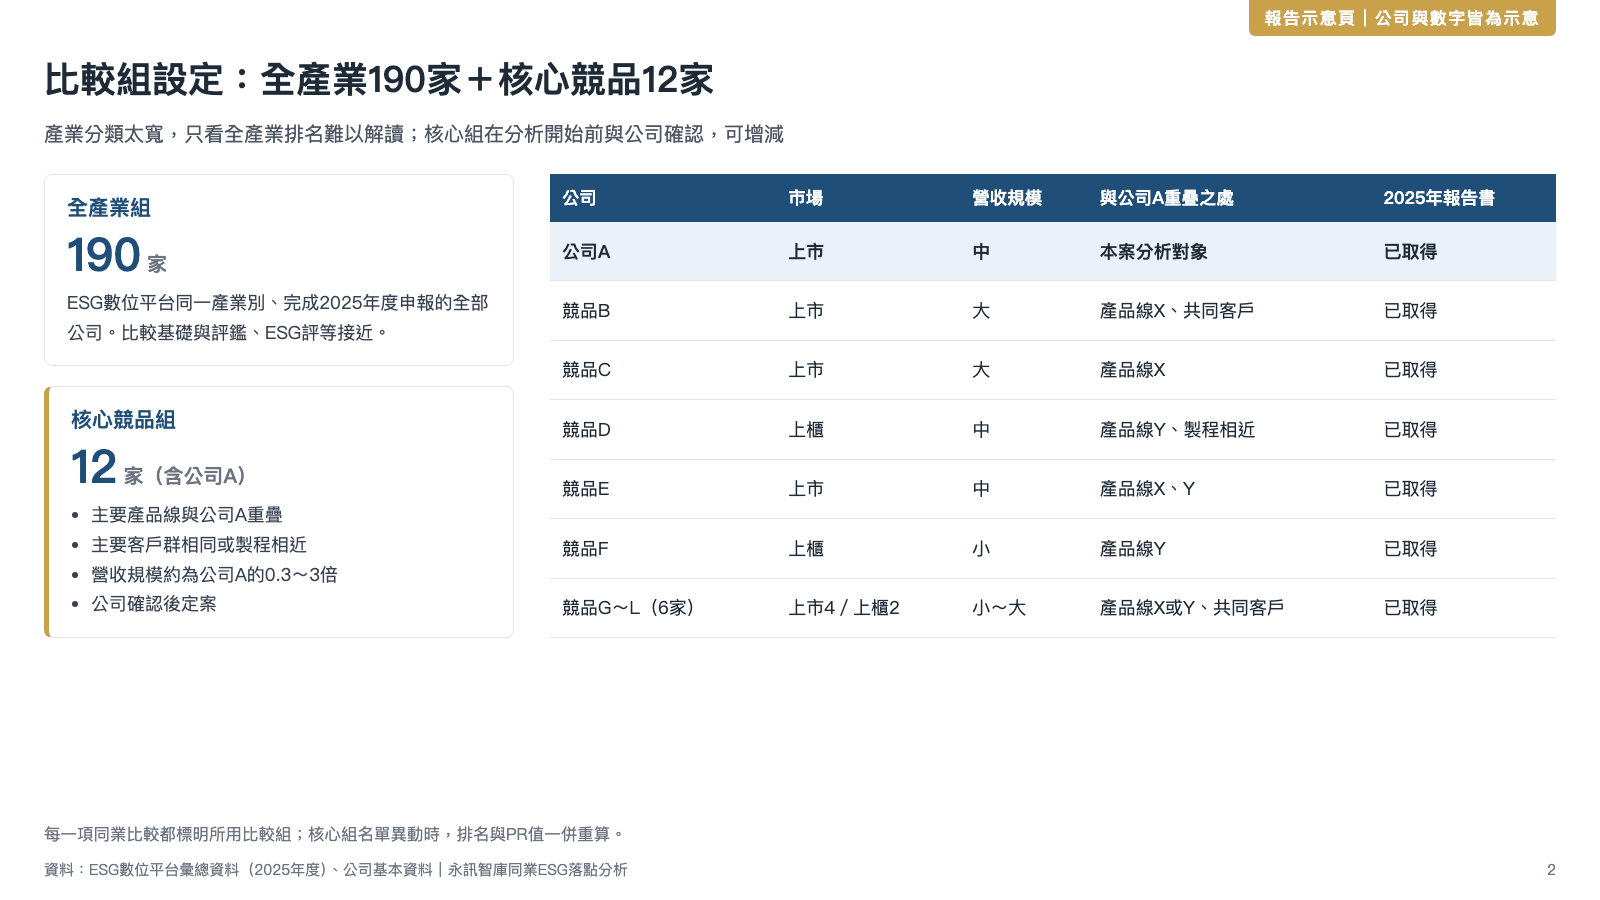Click the description starting 'ESG數位平台同一產業別'

[x=278, y=318]
